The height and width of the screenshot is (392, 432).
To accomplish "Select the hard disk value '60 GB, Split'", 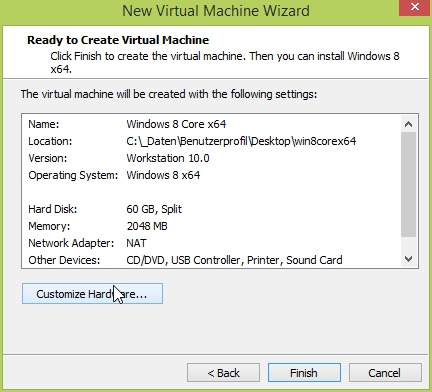I will pyautogui.click(x=154, y=209).
